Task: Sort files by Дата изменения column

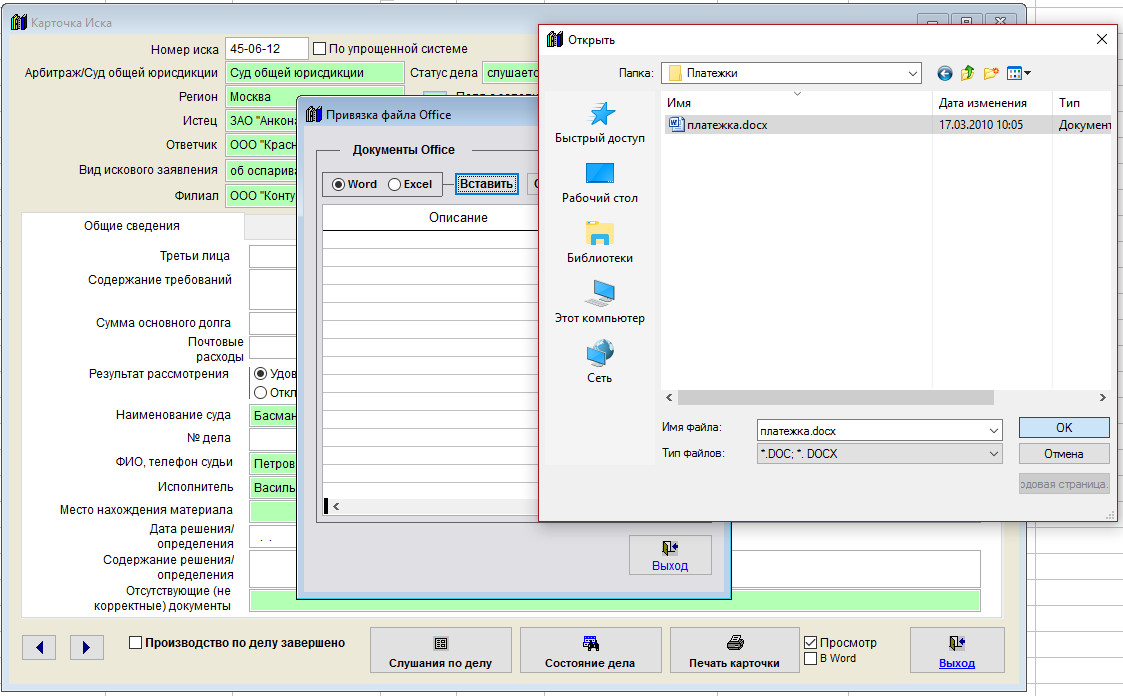Action: point(982,103)
